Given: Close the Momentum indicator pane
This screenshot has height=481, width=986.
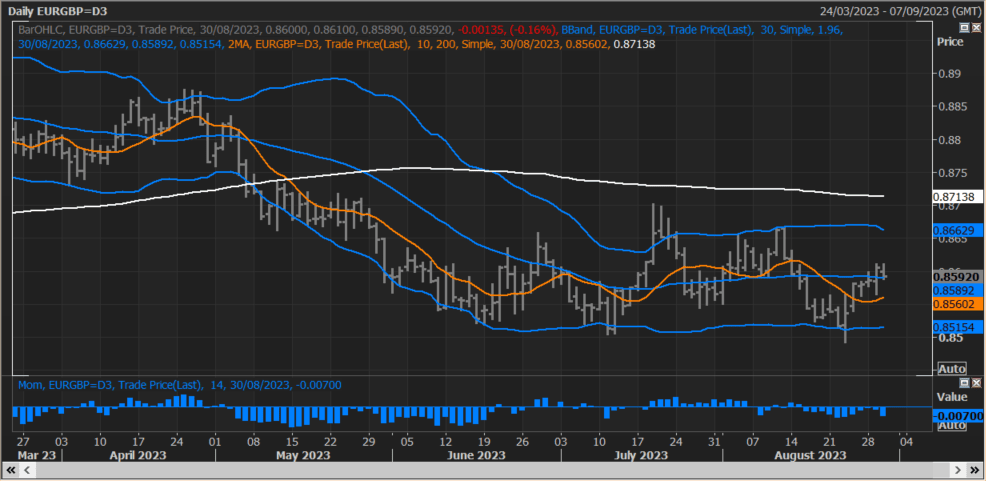Looking at the screenshot, I should pos(975,383).
